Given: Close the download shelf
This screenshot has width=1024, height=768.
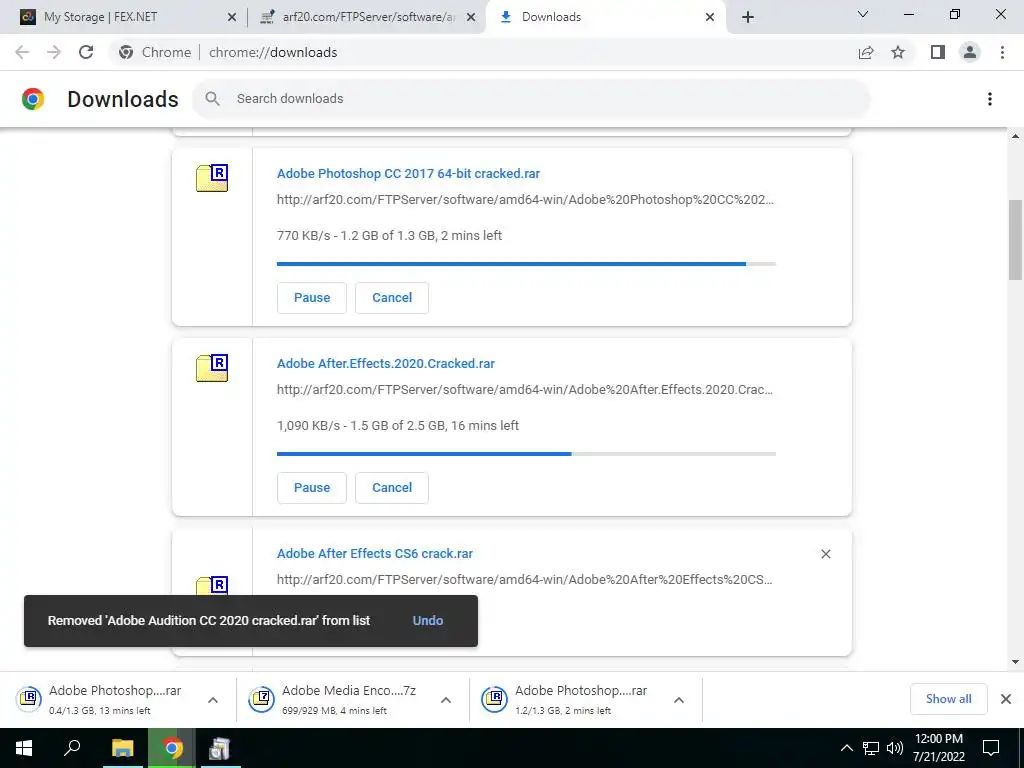Looking at the screenshot, I should (x=1006, y=699).
